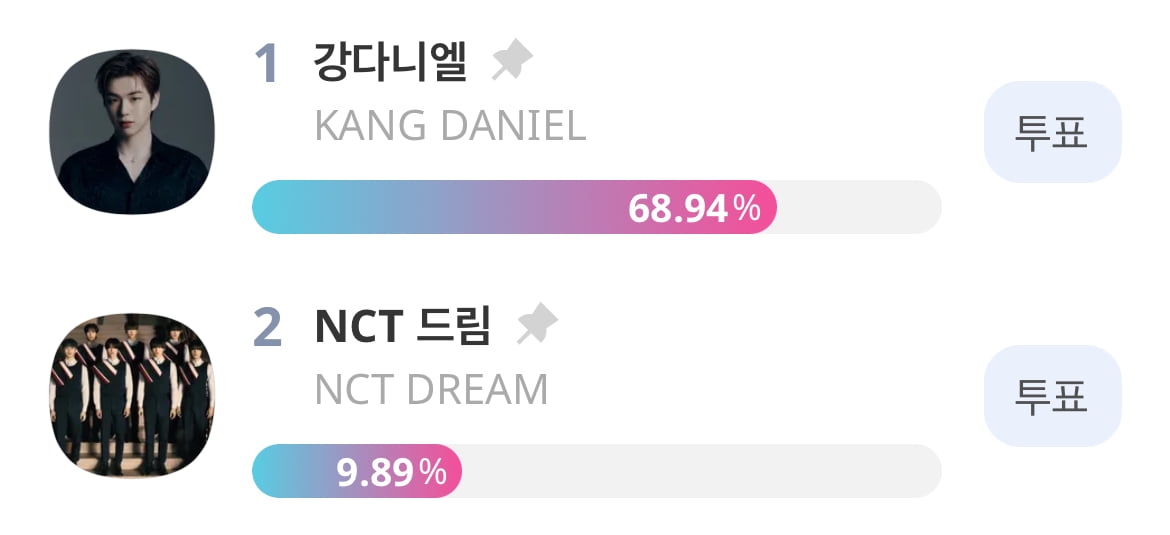Pin 강다니엘 using the pushpin icon
The height and width of the screenshot is (535, 1170).
pyautogui.click(x=512, y=60)
